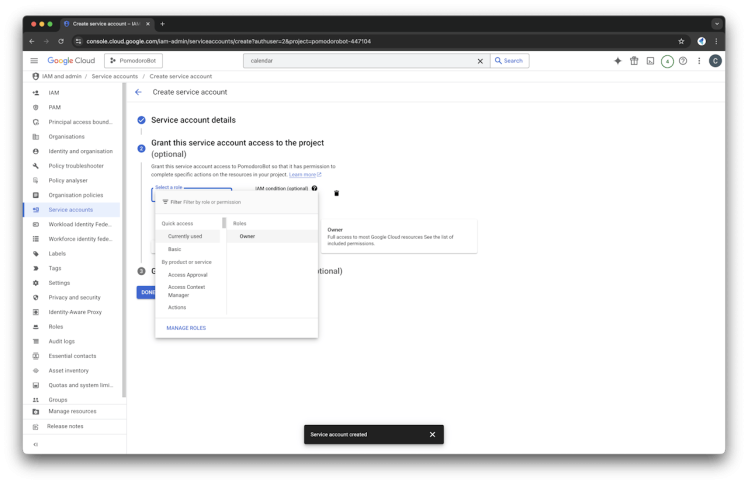Open the console settings three-dot menu
This screenshot has width=748, height=484.
(x=699, y=61)
